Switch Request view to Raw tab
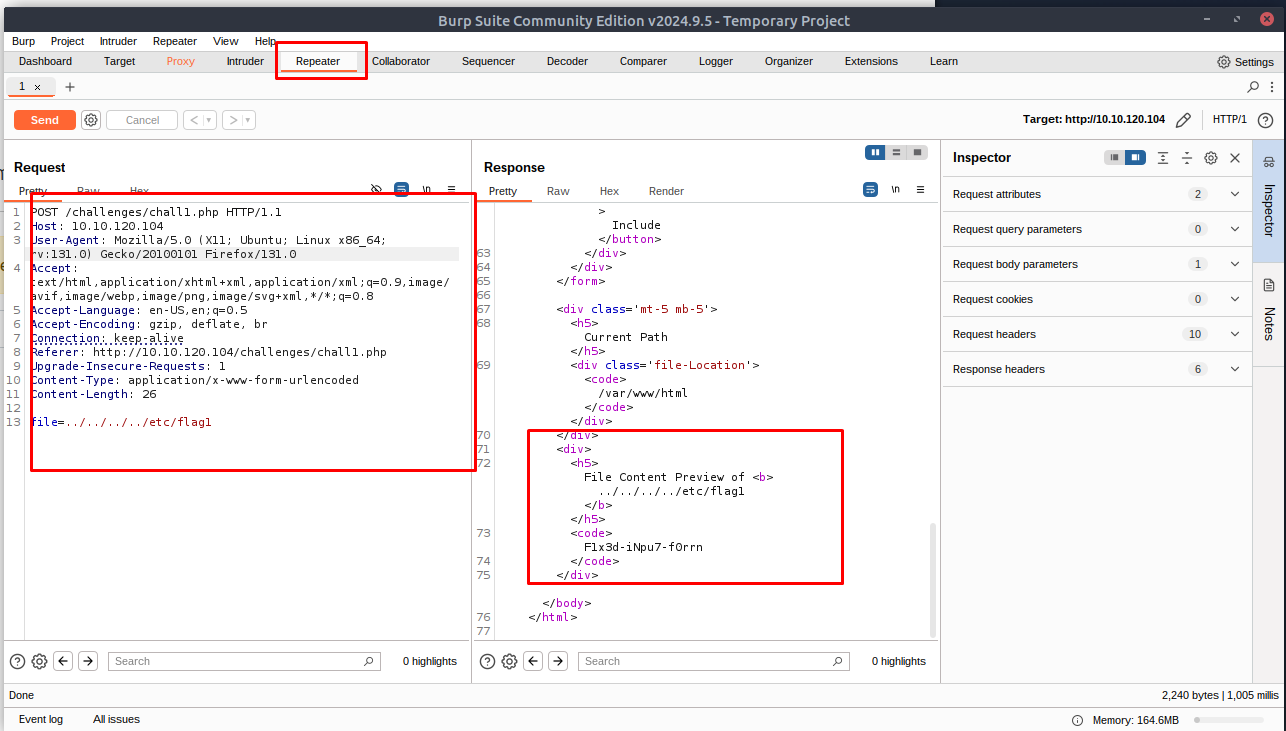Viewport: 1286px width, 731px height. (x=88, y=191)
